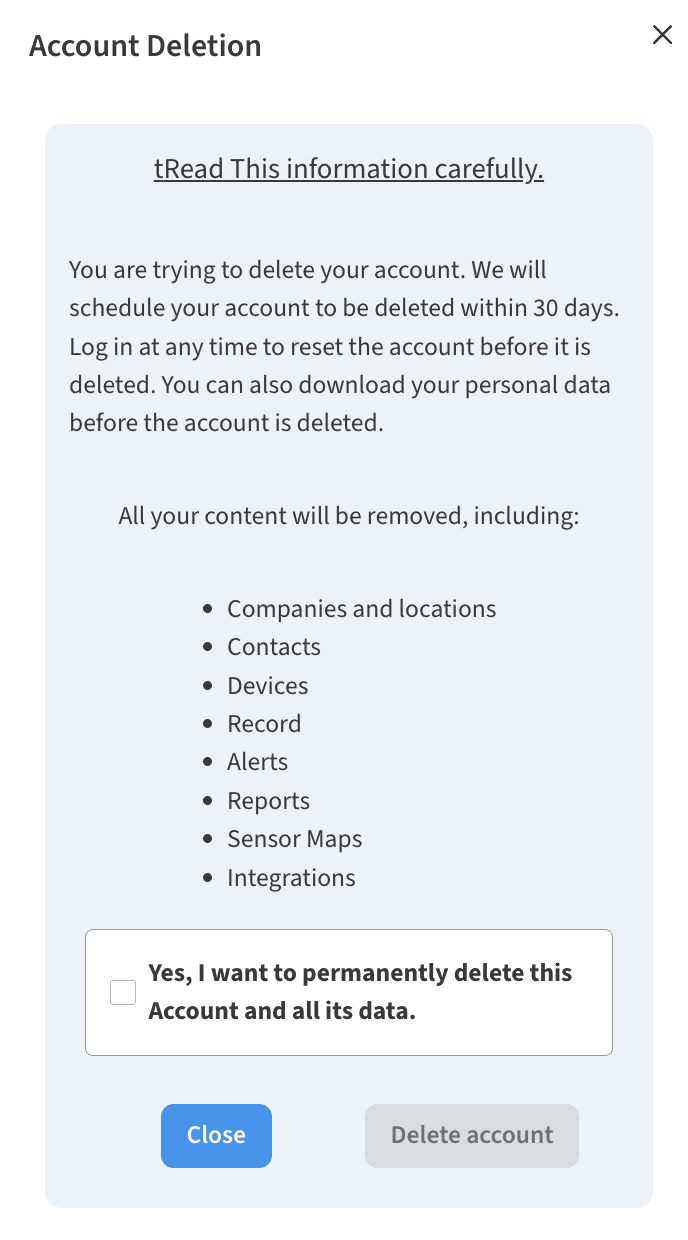Select the Contacts list item
The width and height of the screenshot is (688, 1240).
tap(274, 647)
